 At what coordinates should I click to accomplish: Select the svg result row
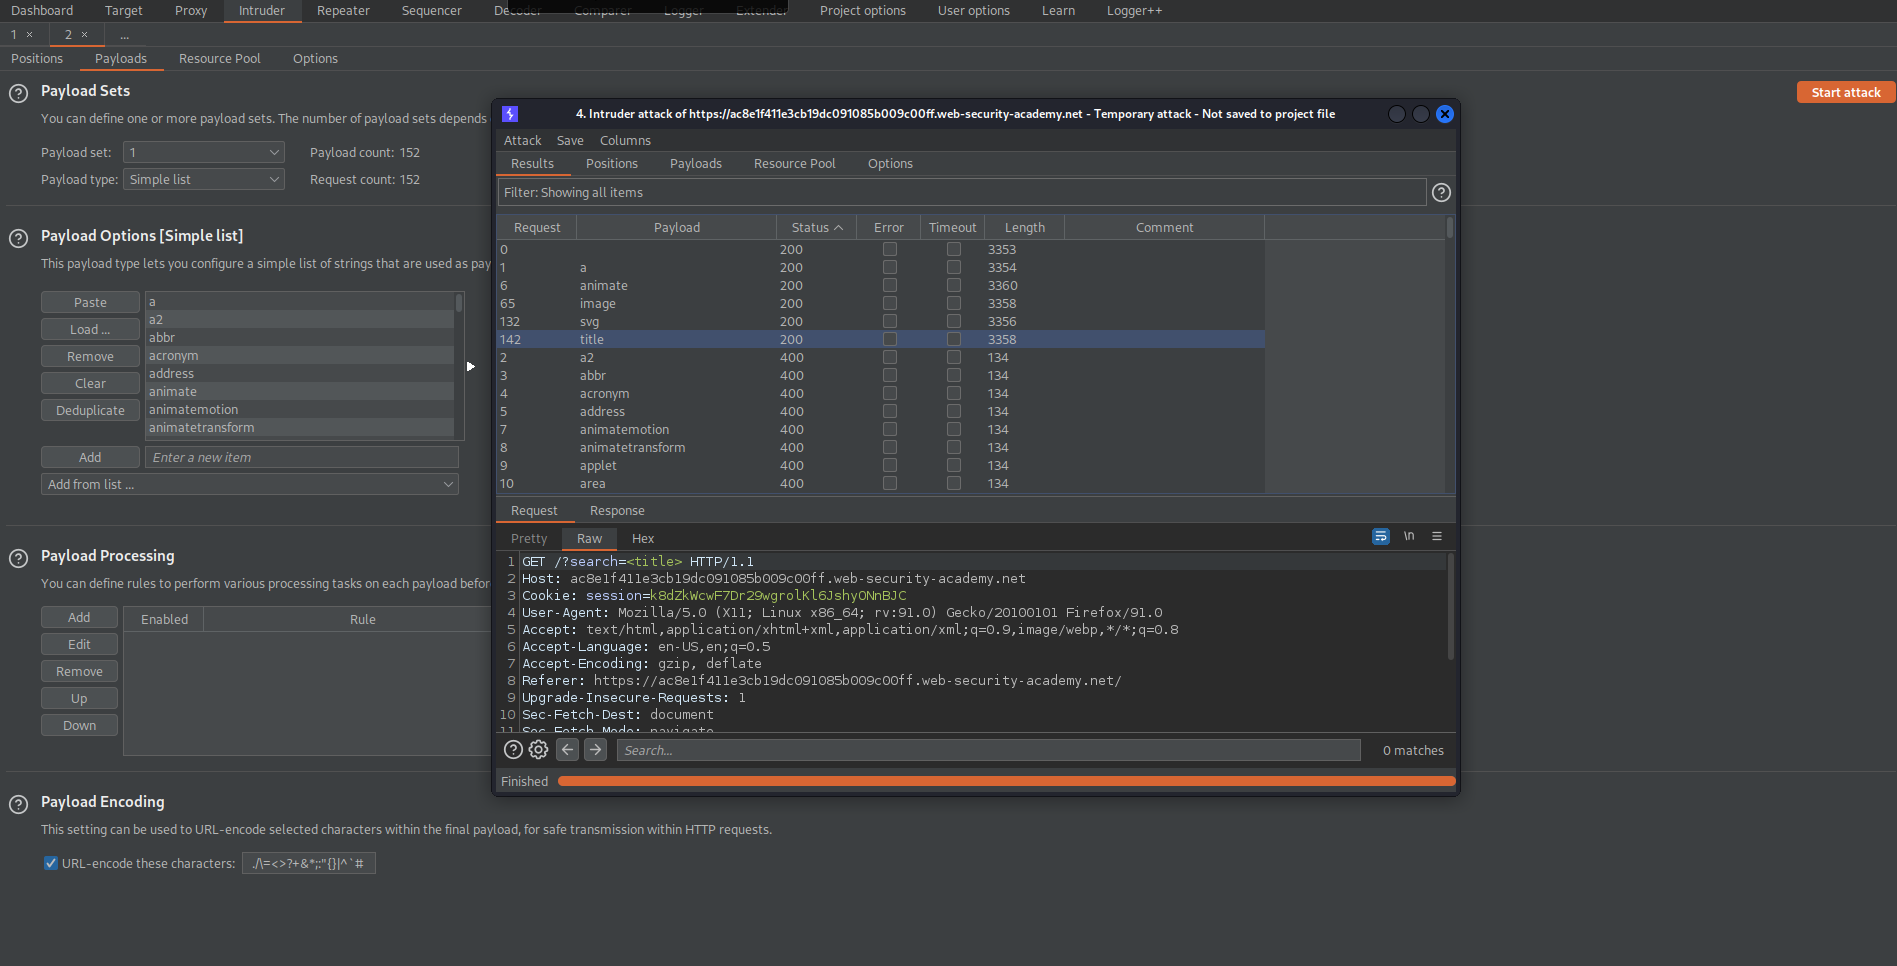tap(880, 322)
